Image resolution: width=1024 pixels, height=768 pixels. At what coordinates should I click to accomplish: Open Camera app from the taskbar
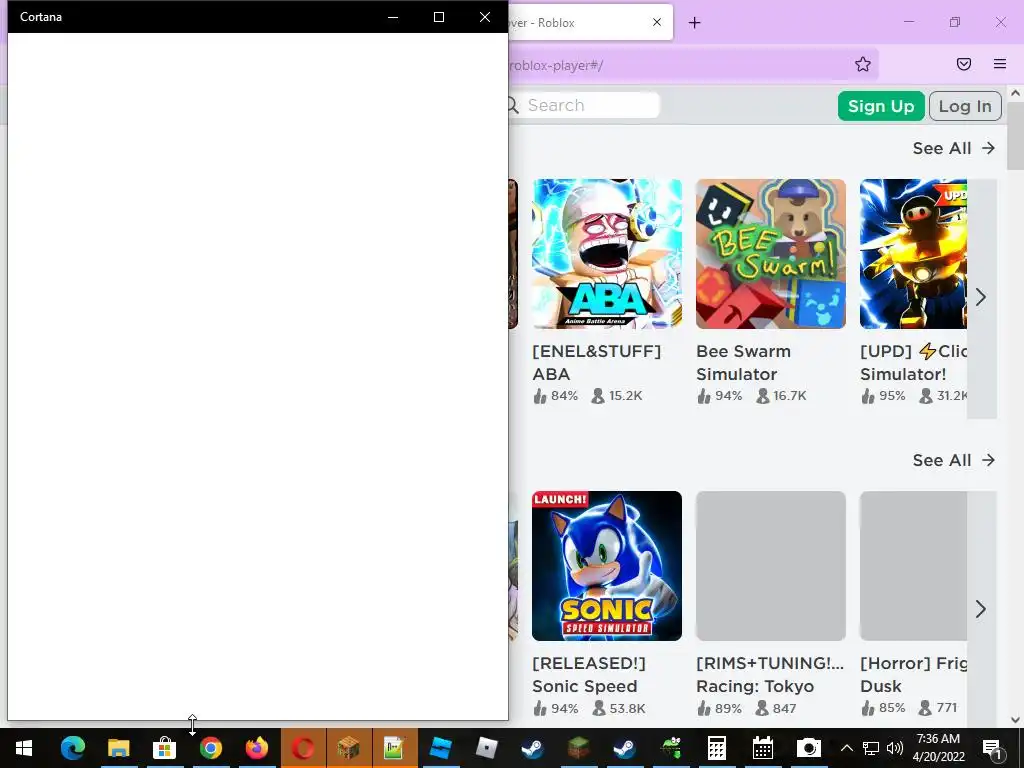coord(808,748)
